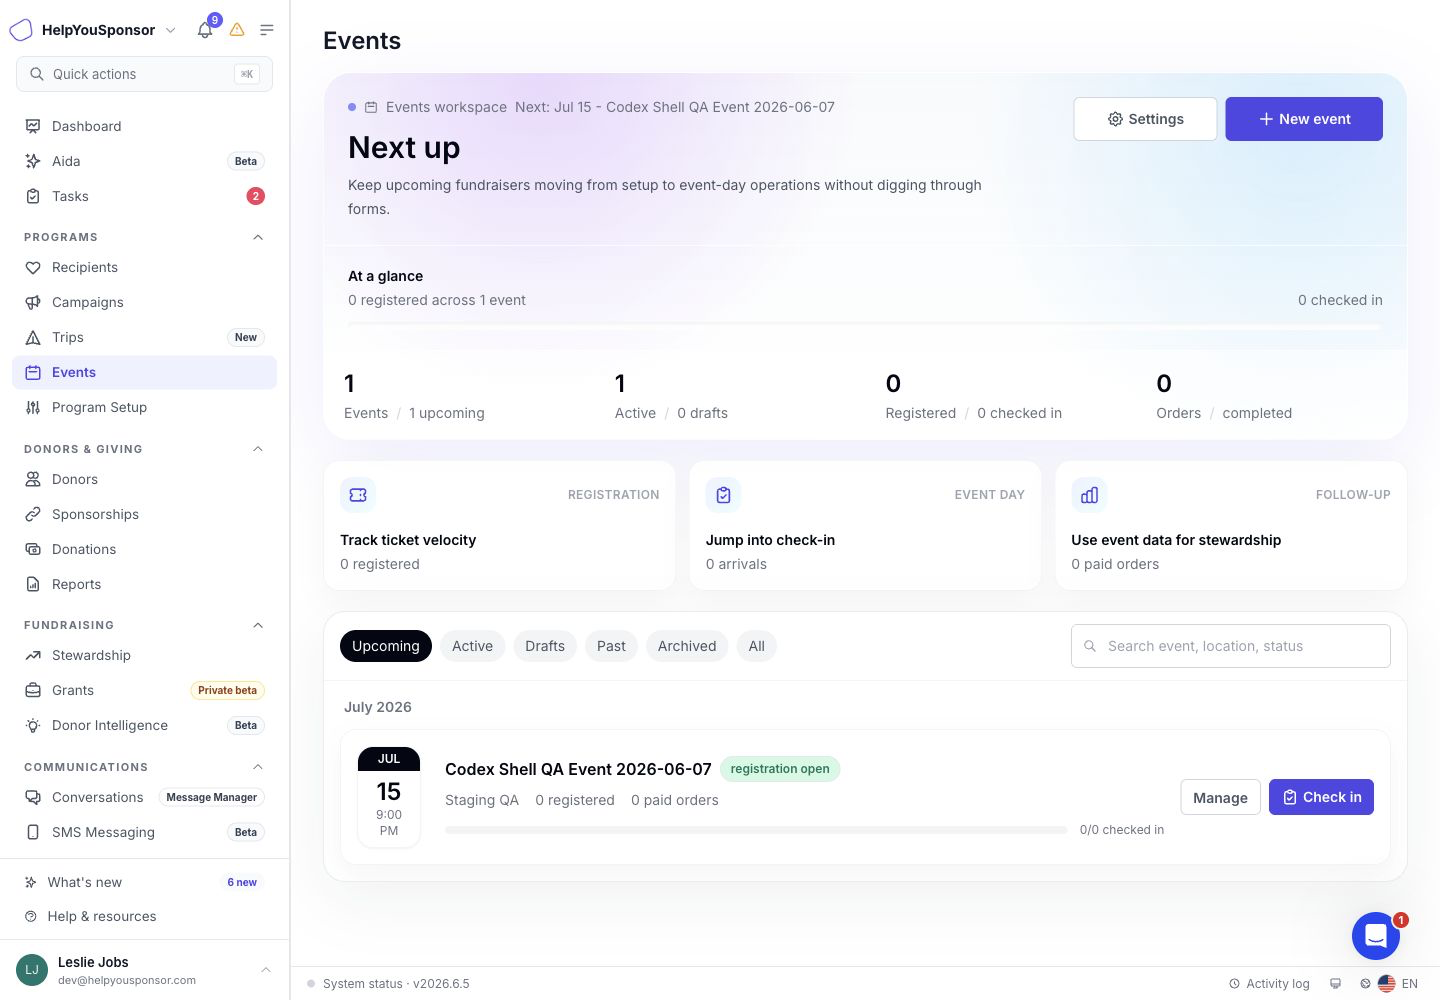Open Grants in the sidebar
1440x1000 pixels.
(x=144, y=690)
